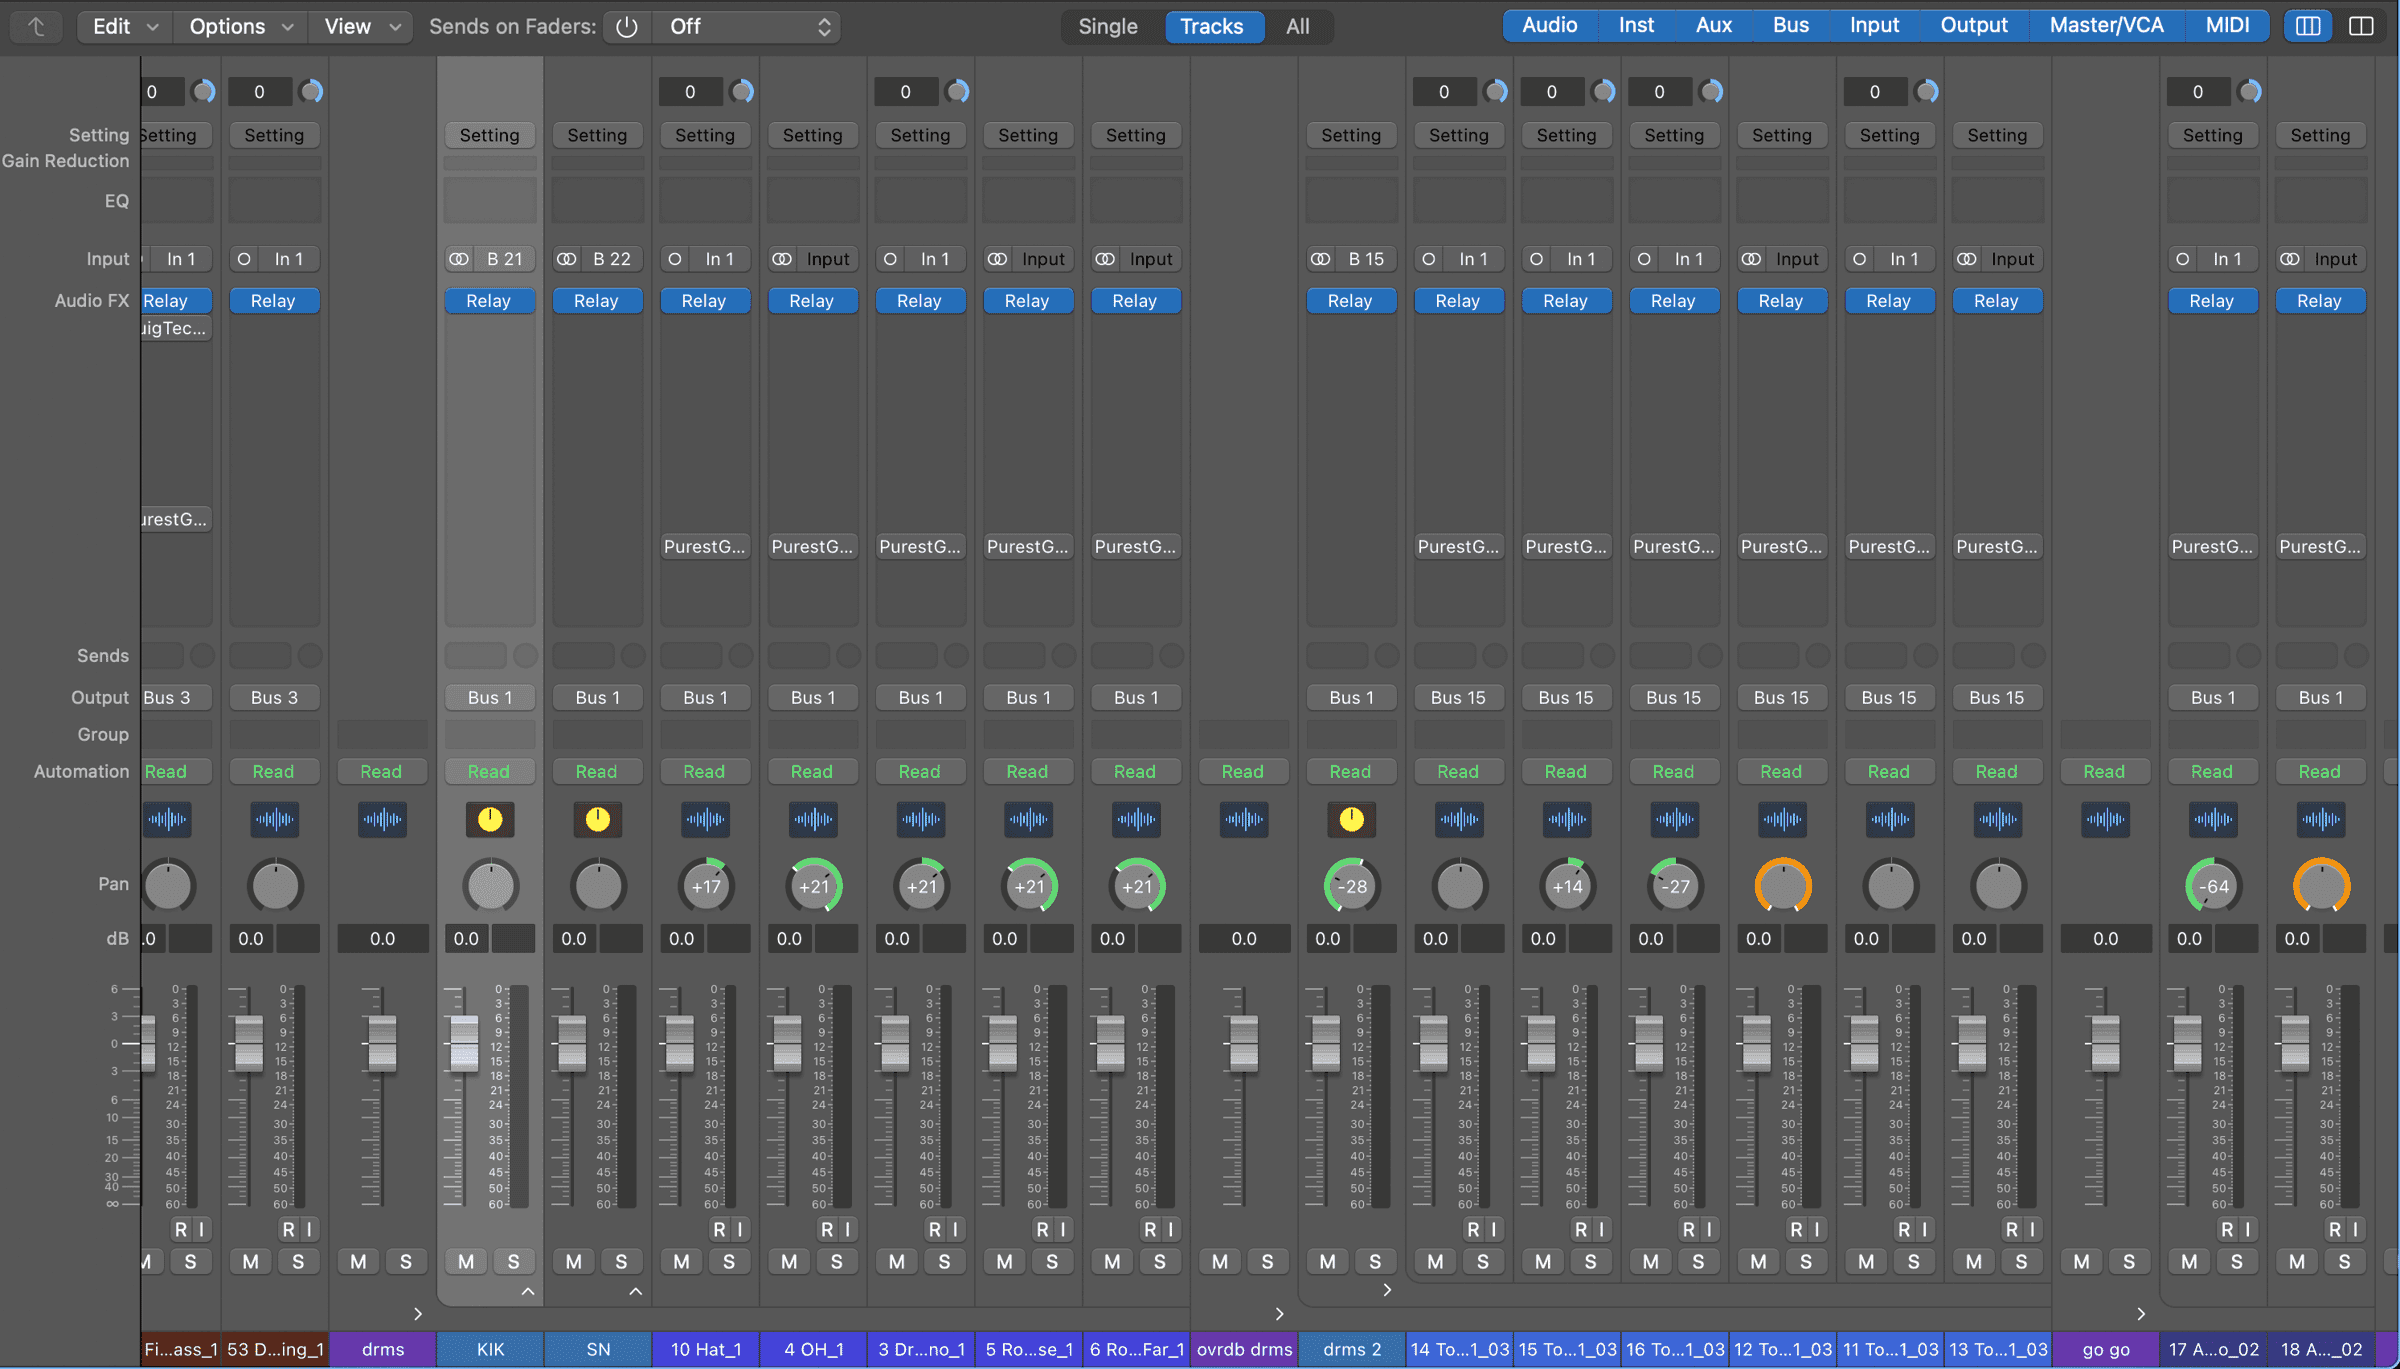Screen dimensions: 2400x1369
Task: Toggle the Master/VCA channel filter
Action: point(2106,26)
